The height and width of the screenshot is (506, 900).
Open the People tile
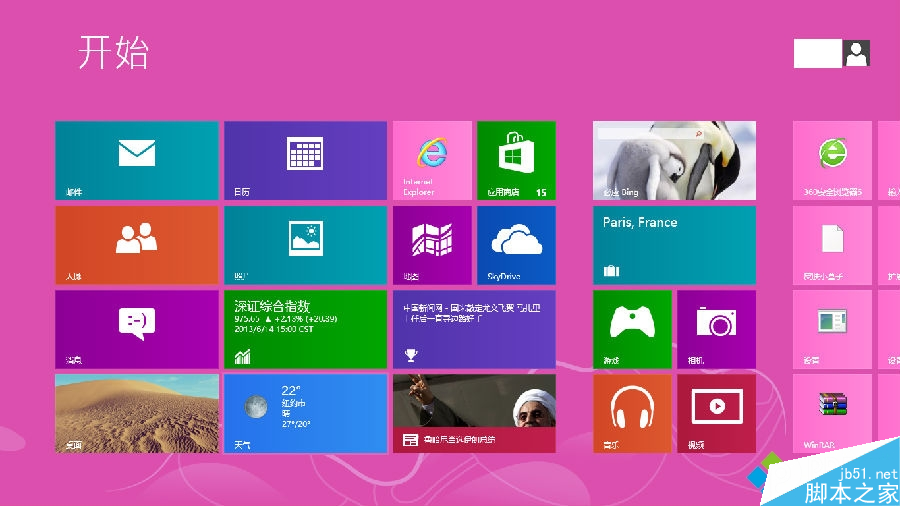(136, 244)
